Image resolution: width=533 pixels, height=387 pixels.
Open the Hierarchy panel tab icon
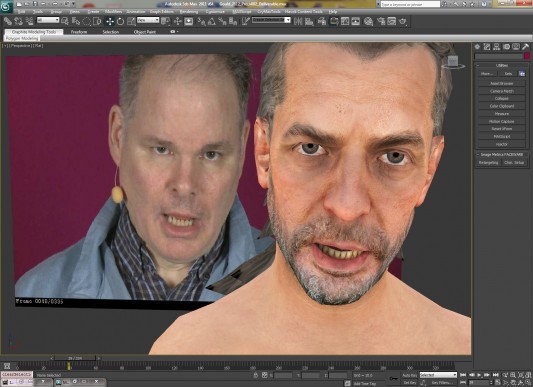tap(497, 47)
